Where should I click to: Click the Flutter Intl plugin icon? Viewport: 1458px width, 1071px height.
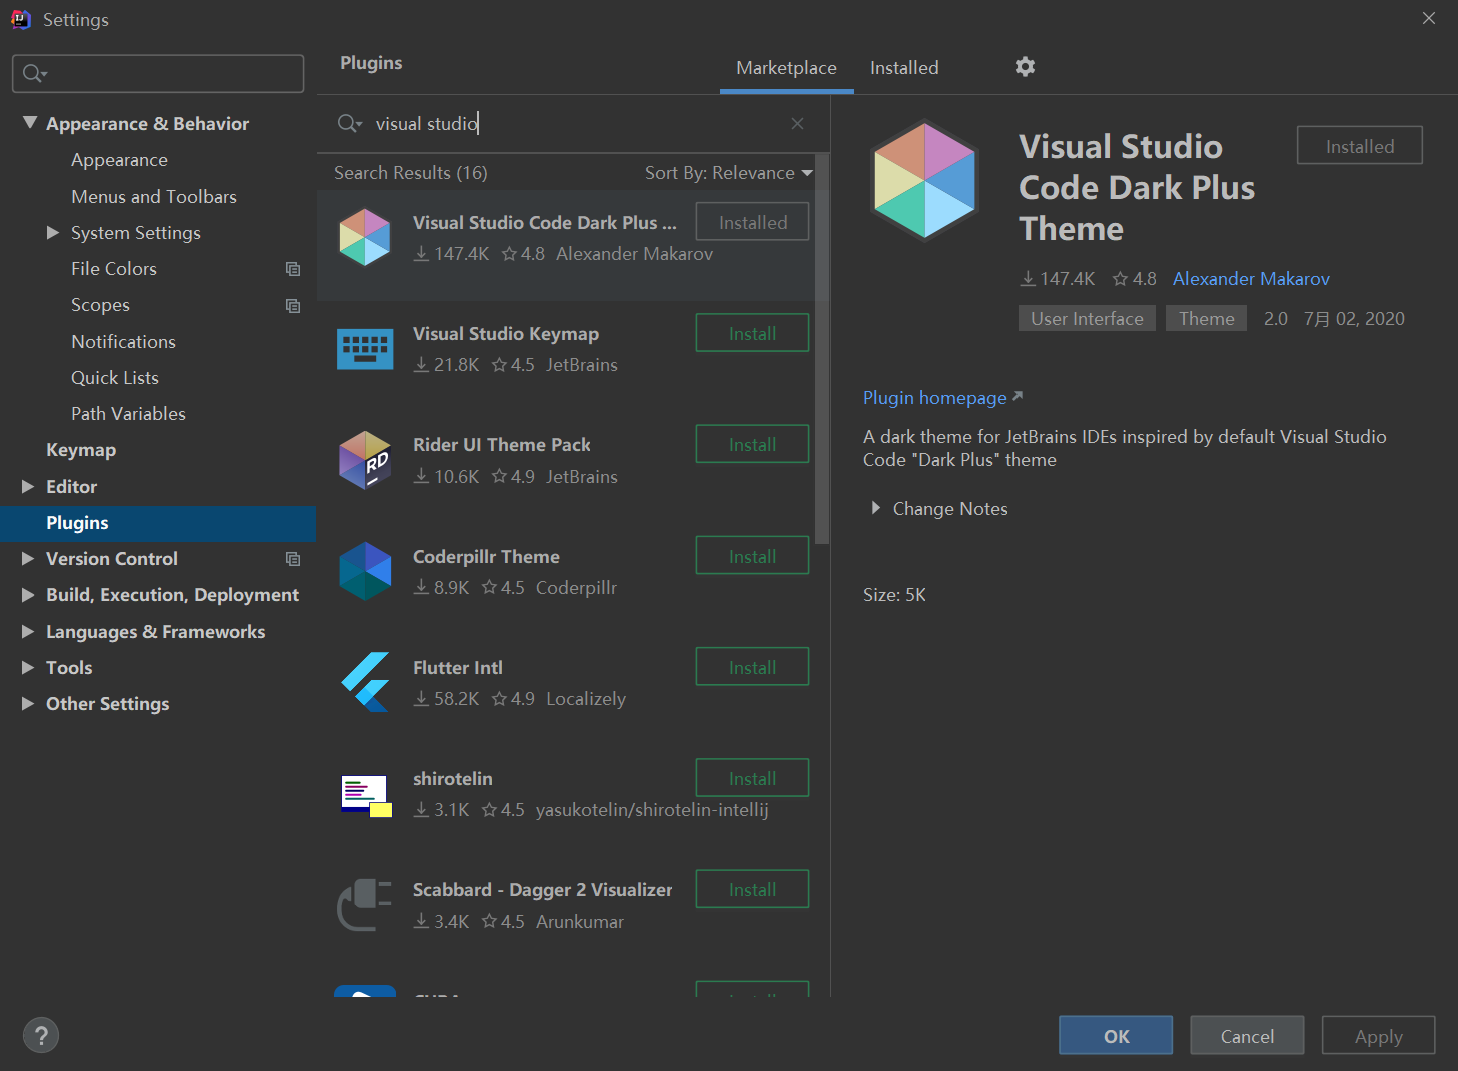(x=365, y=682)
